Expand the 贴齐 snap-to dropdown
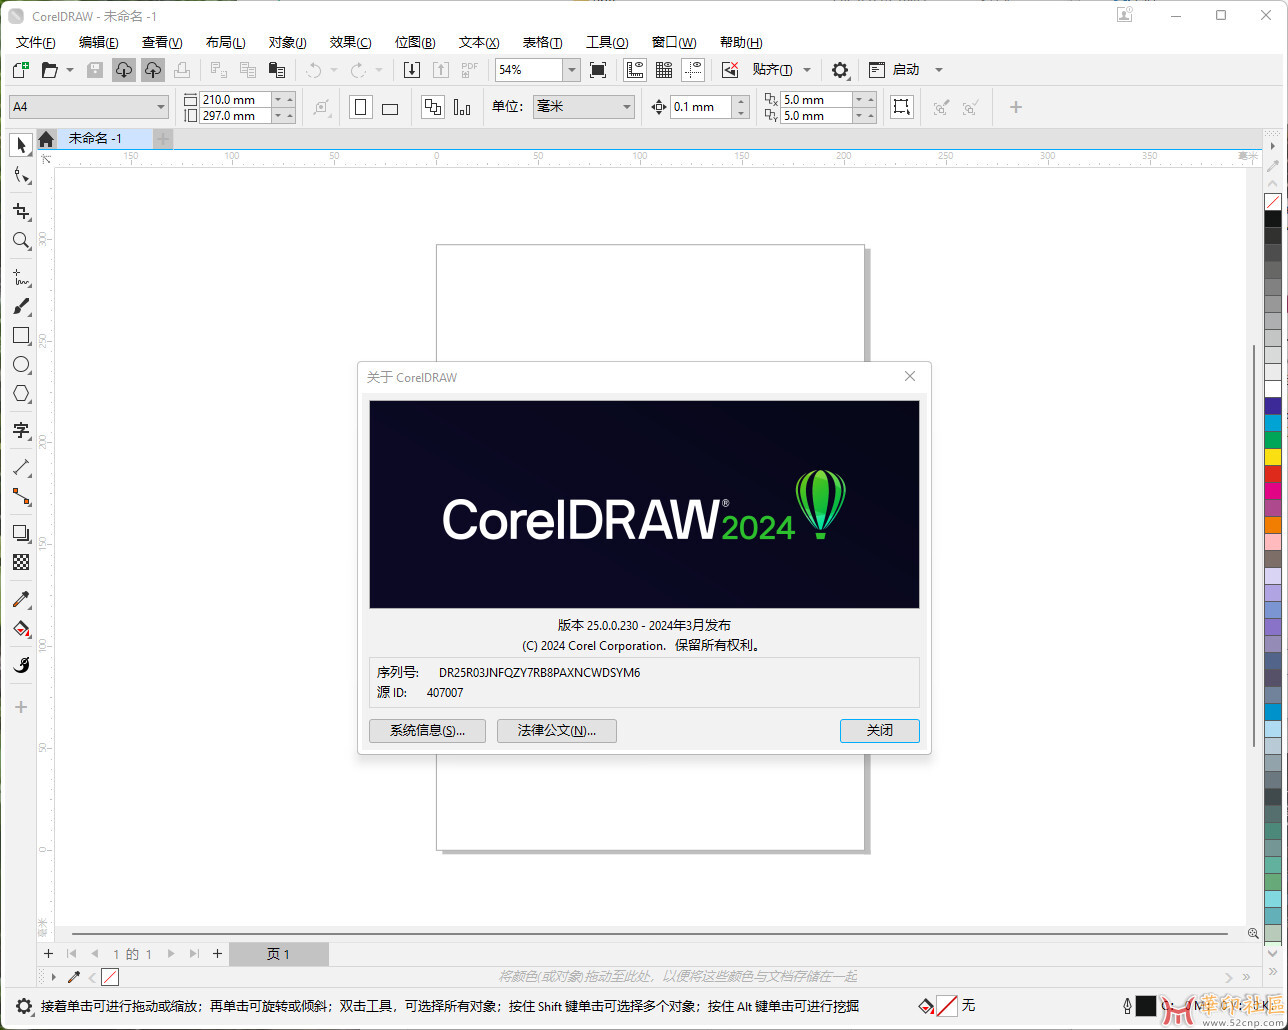 click(x=806, y=70)
